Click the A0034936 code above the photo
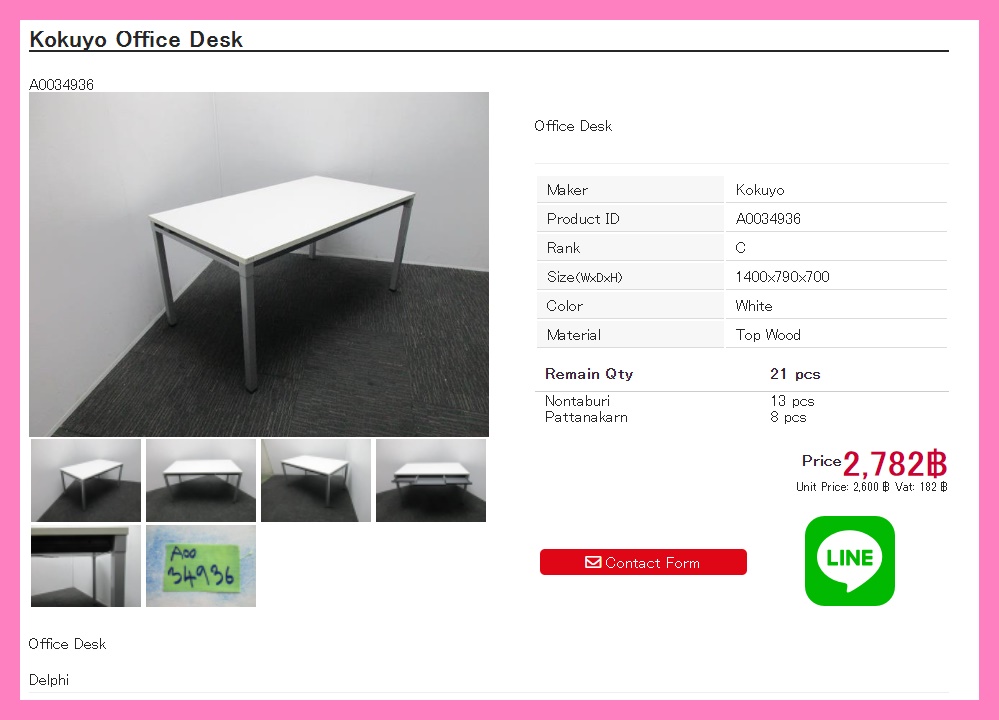999x720 pixels. pyautogui.click(x=61, y=85)
